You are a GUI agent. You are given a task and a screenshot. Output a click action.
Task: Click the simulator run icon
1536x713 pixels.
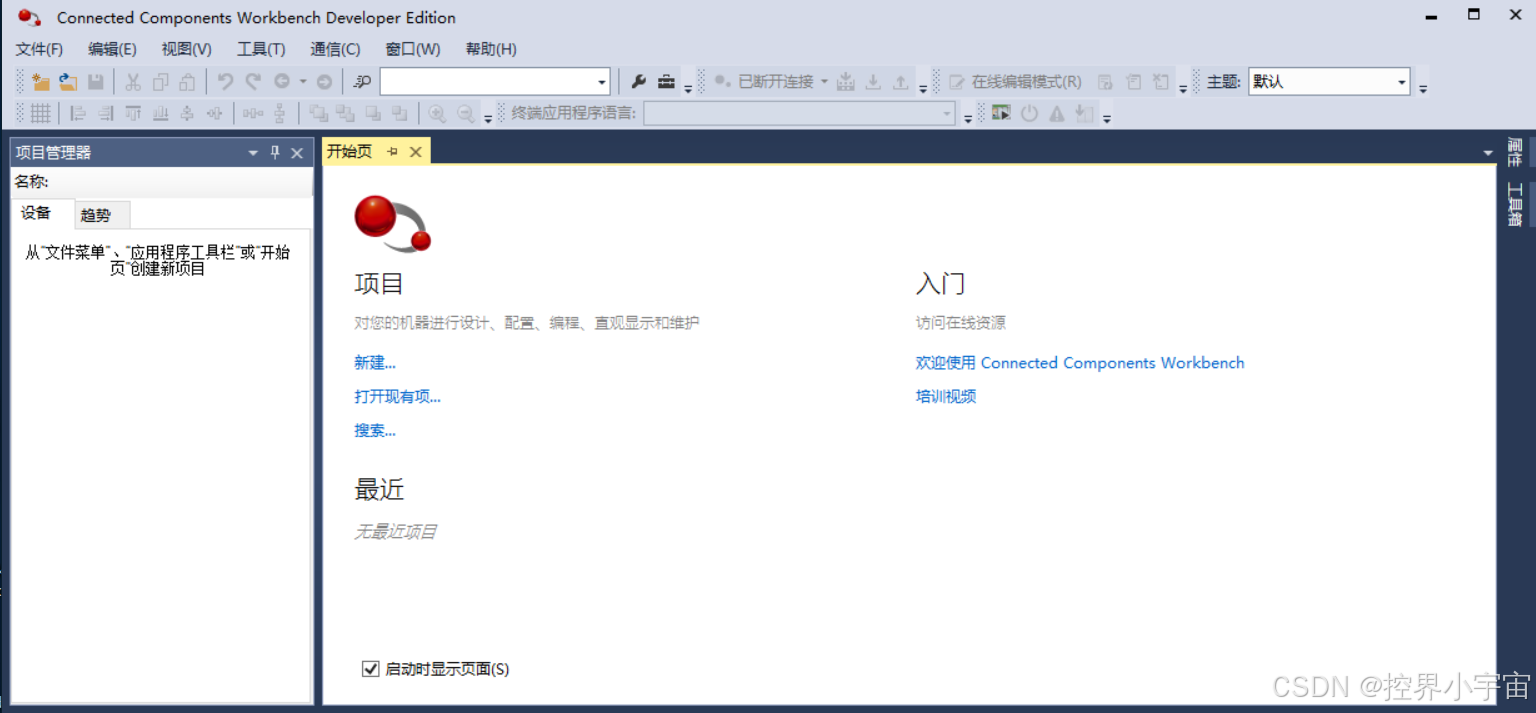tap(1001, 113)
